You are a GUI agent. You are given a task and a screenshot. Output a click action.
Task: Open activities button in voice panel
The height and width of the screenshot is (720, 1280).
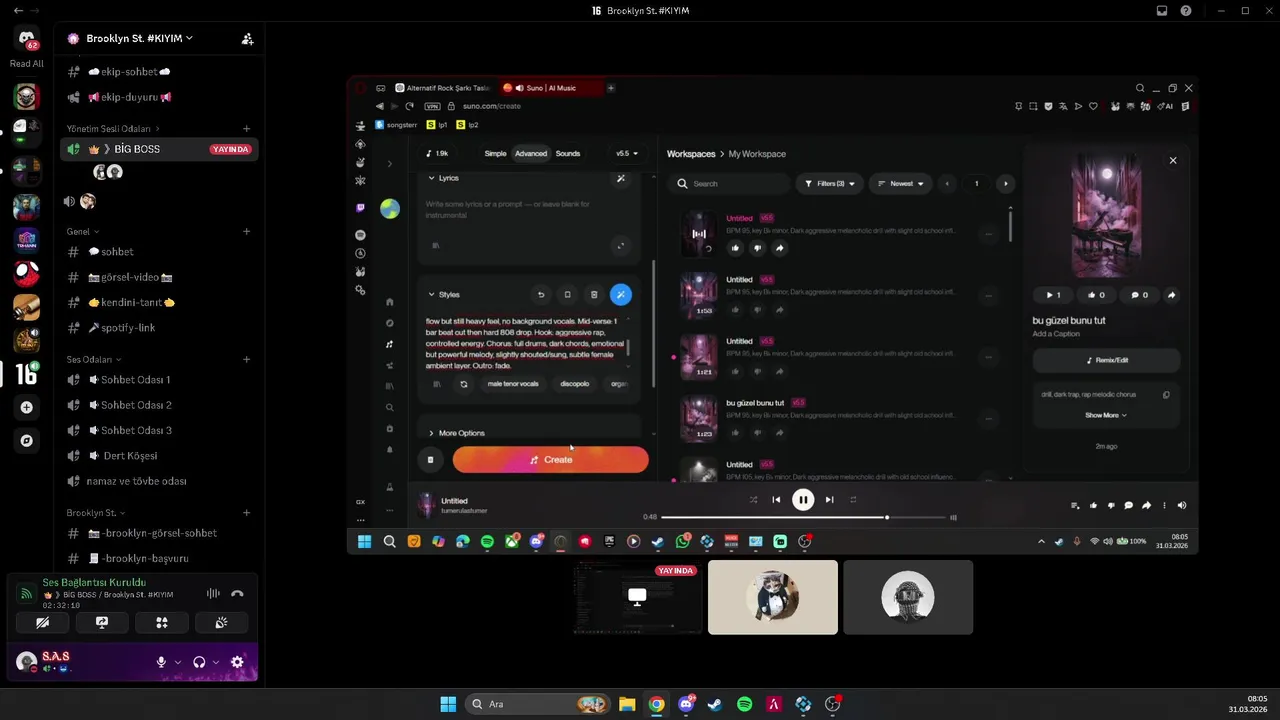161,622
